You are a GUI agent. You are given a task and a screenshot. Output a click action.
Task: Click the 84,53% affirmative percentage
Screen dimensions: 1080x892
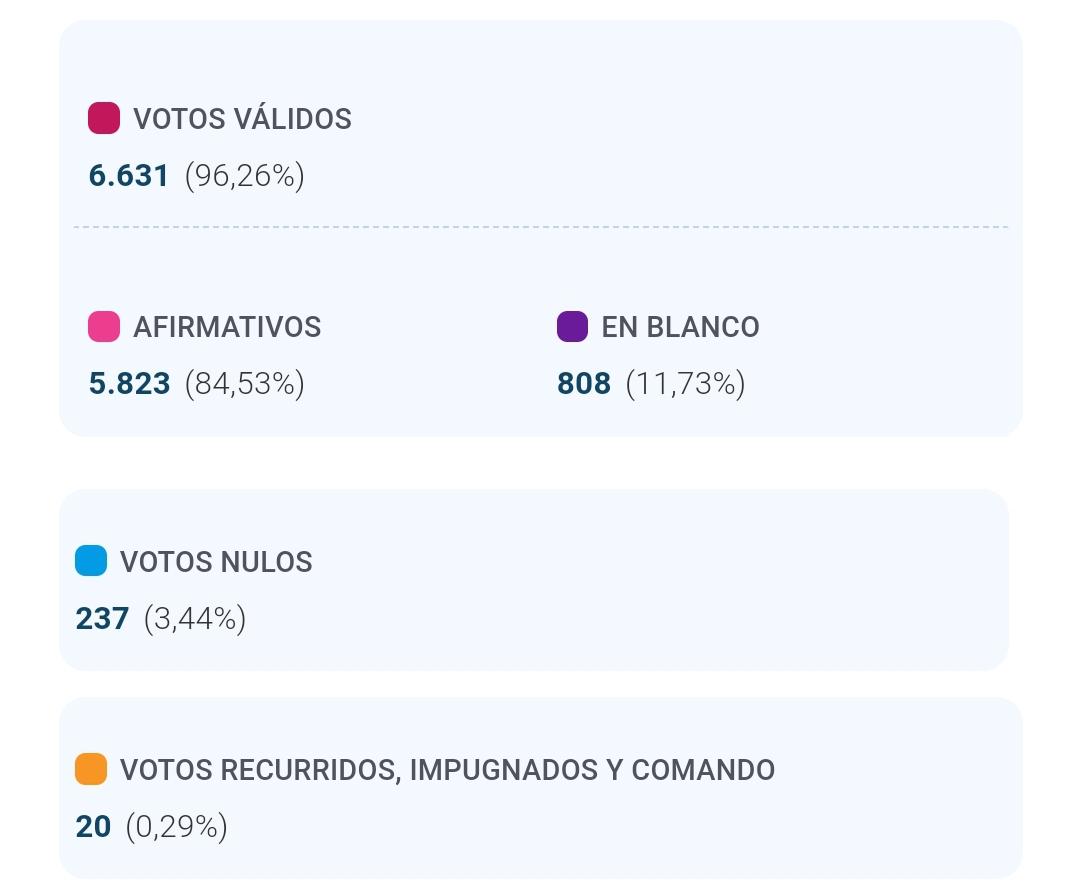(x=245, y=385)
